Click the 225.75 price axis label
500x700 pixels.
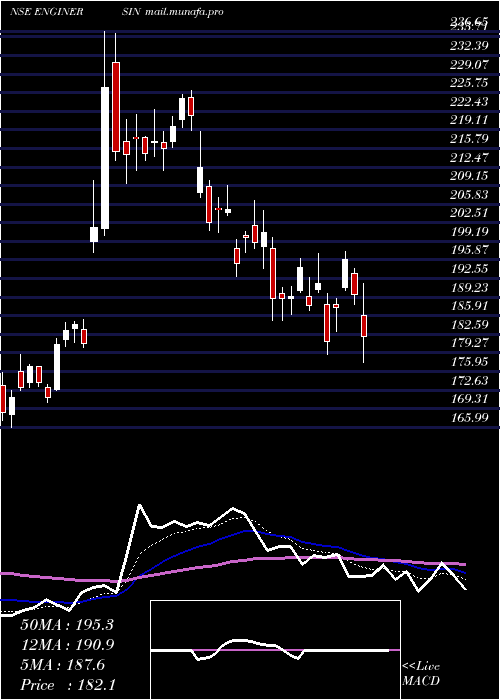click(467, 83)
